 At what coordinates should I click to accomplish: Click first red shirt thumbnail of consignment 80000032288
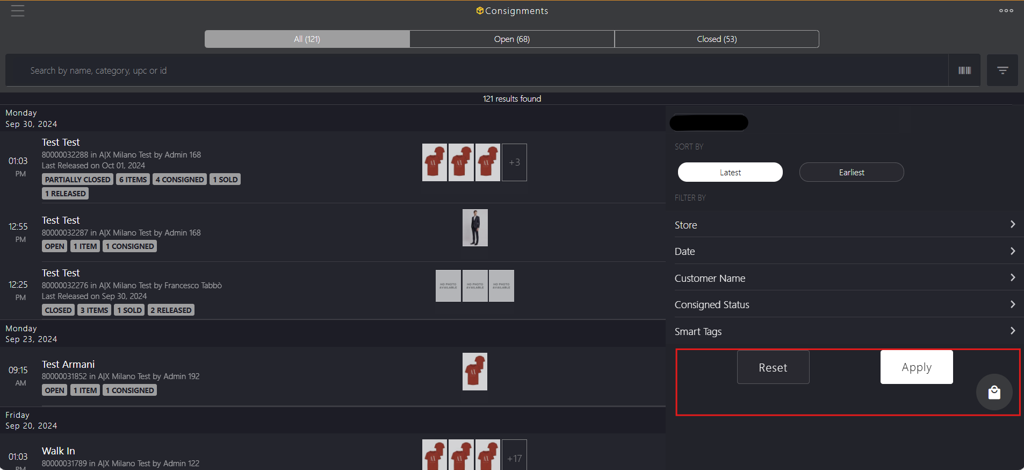[x=434, y=163]
